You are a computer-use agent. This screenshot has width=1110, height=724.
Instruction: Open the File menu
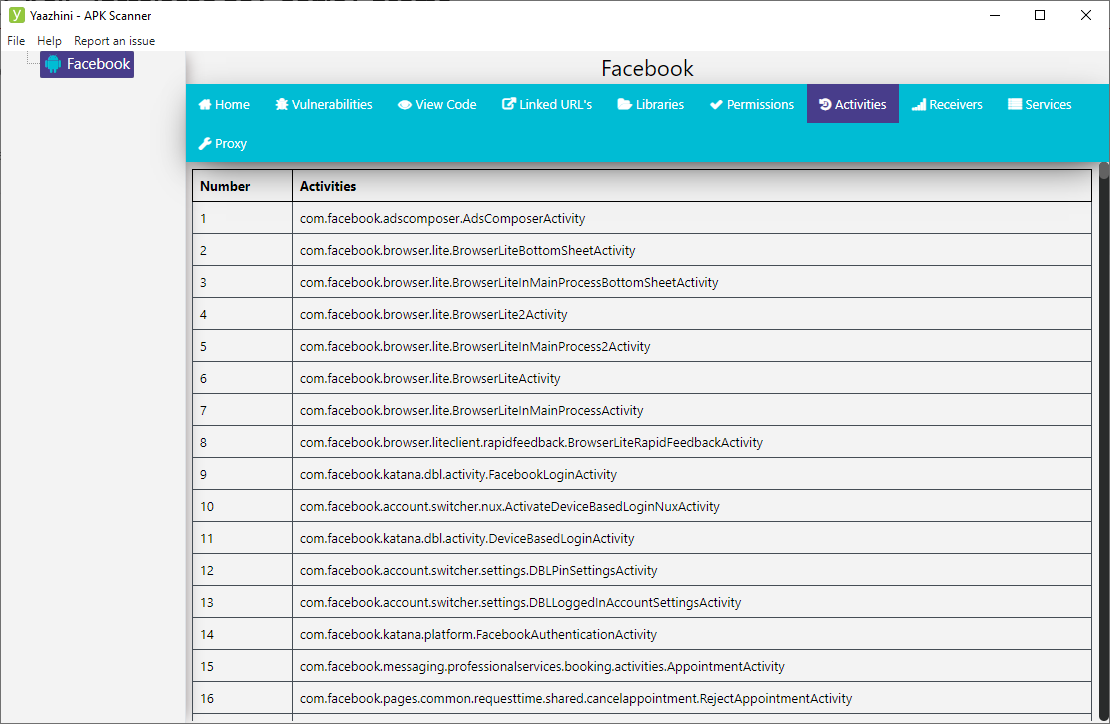coord(16,41)
